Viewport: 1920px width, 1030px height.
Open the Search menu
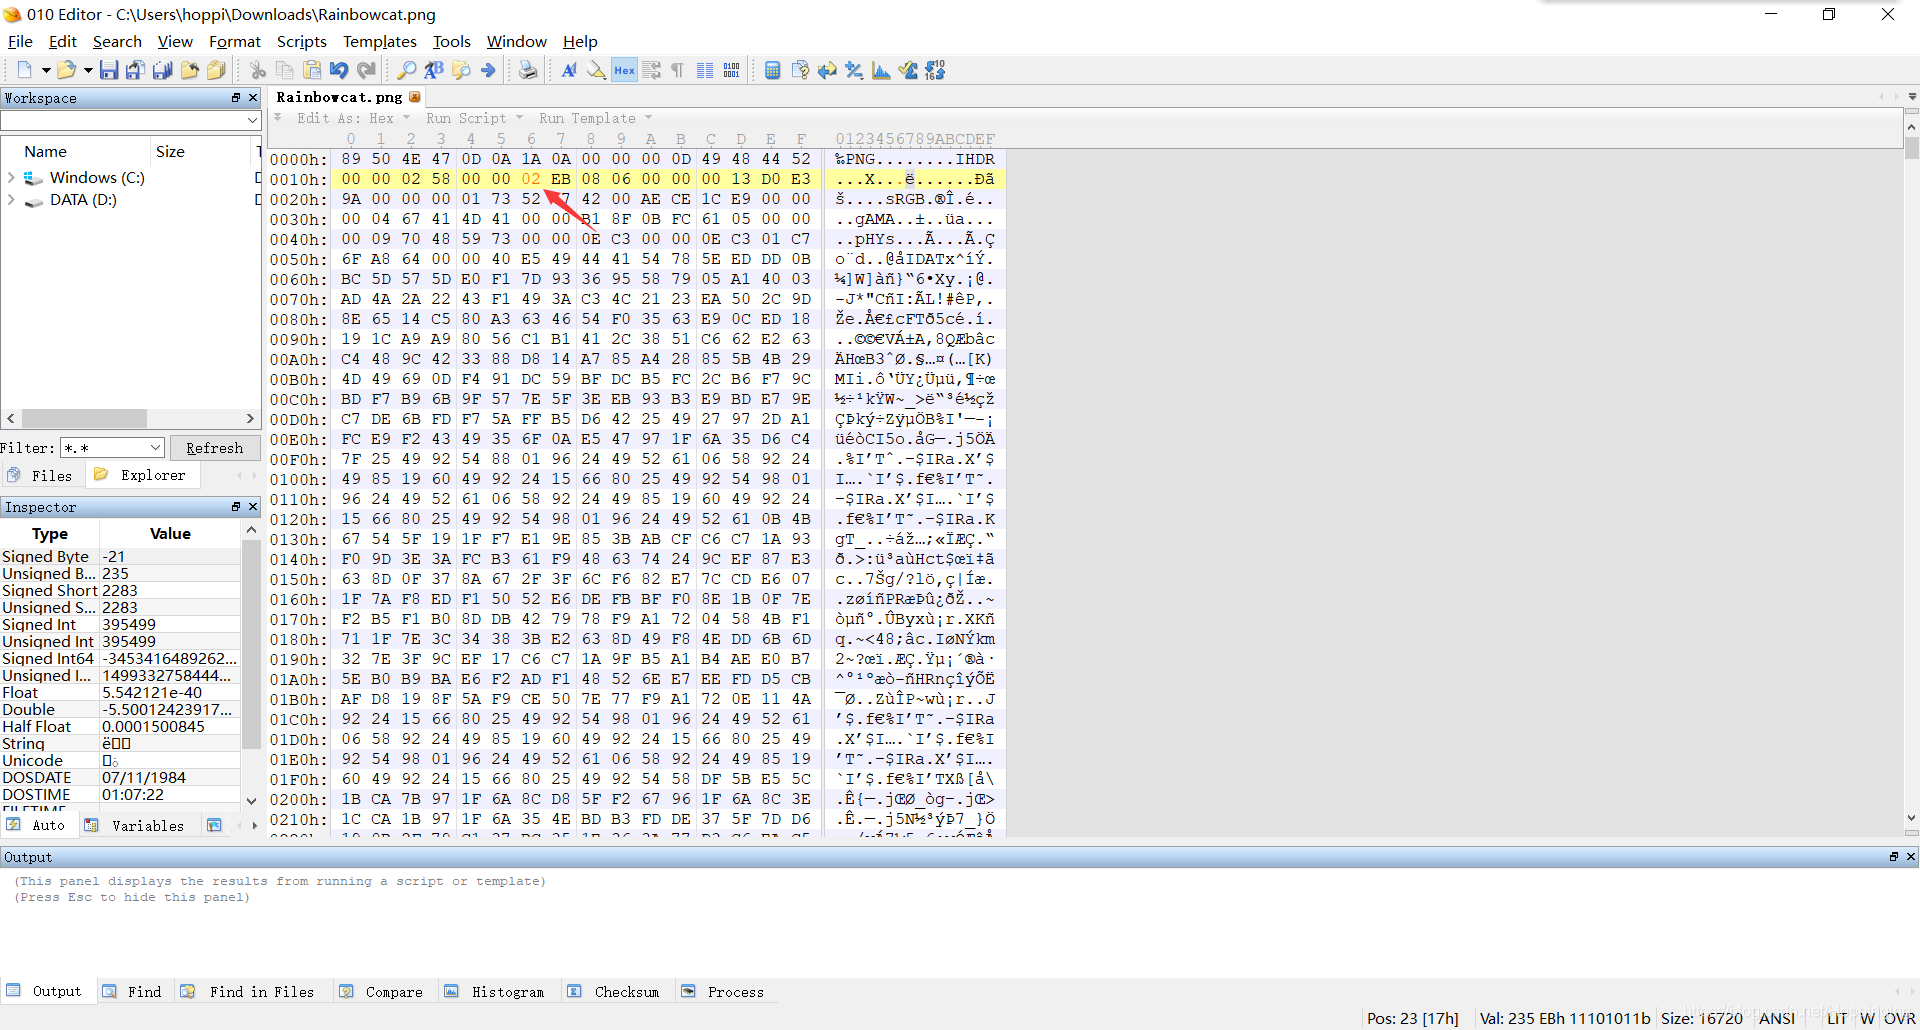(117, 41)
